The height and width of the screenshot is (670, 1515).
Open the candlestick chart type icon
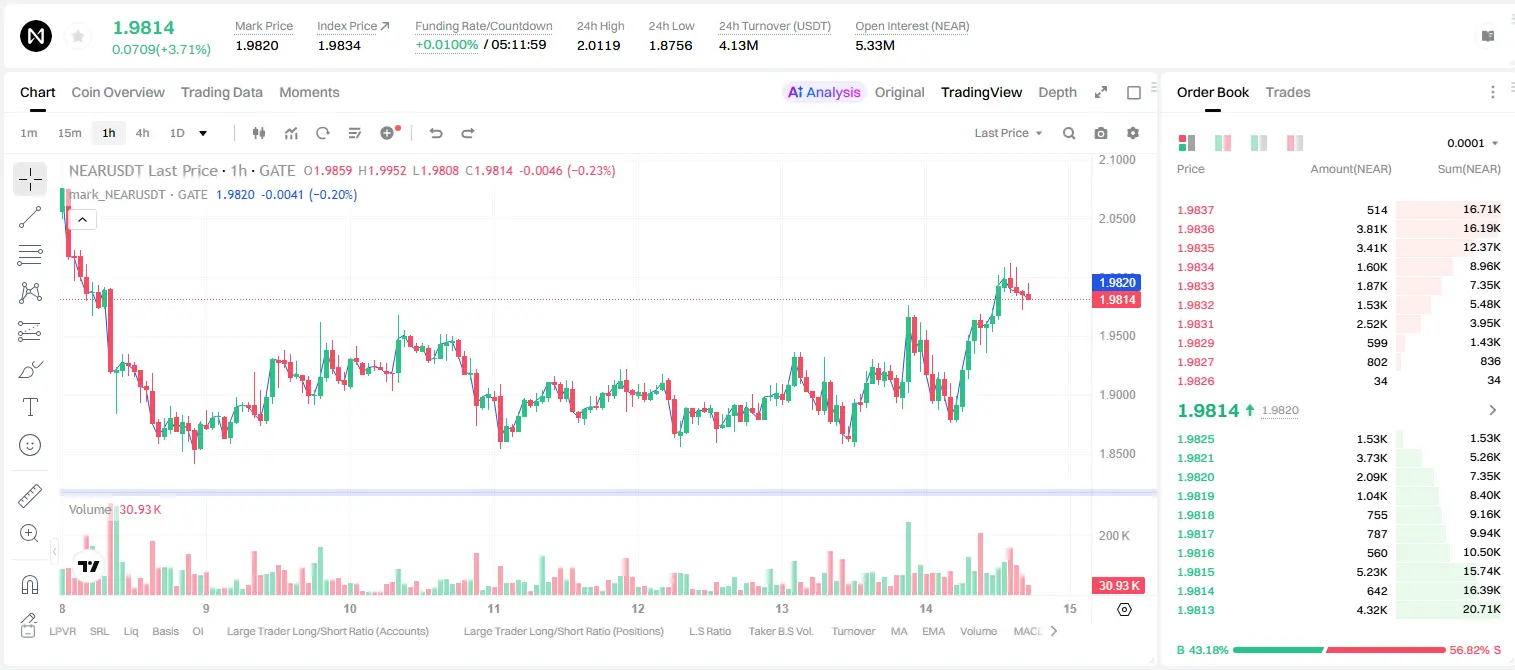259,133
